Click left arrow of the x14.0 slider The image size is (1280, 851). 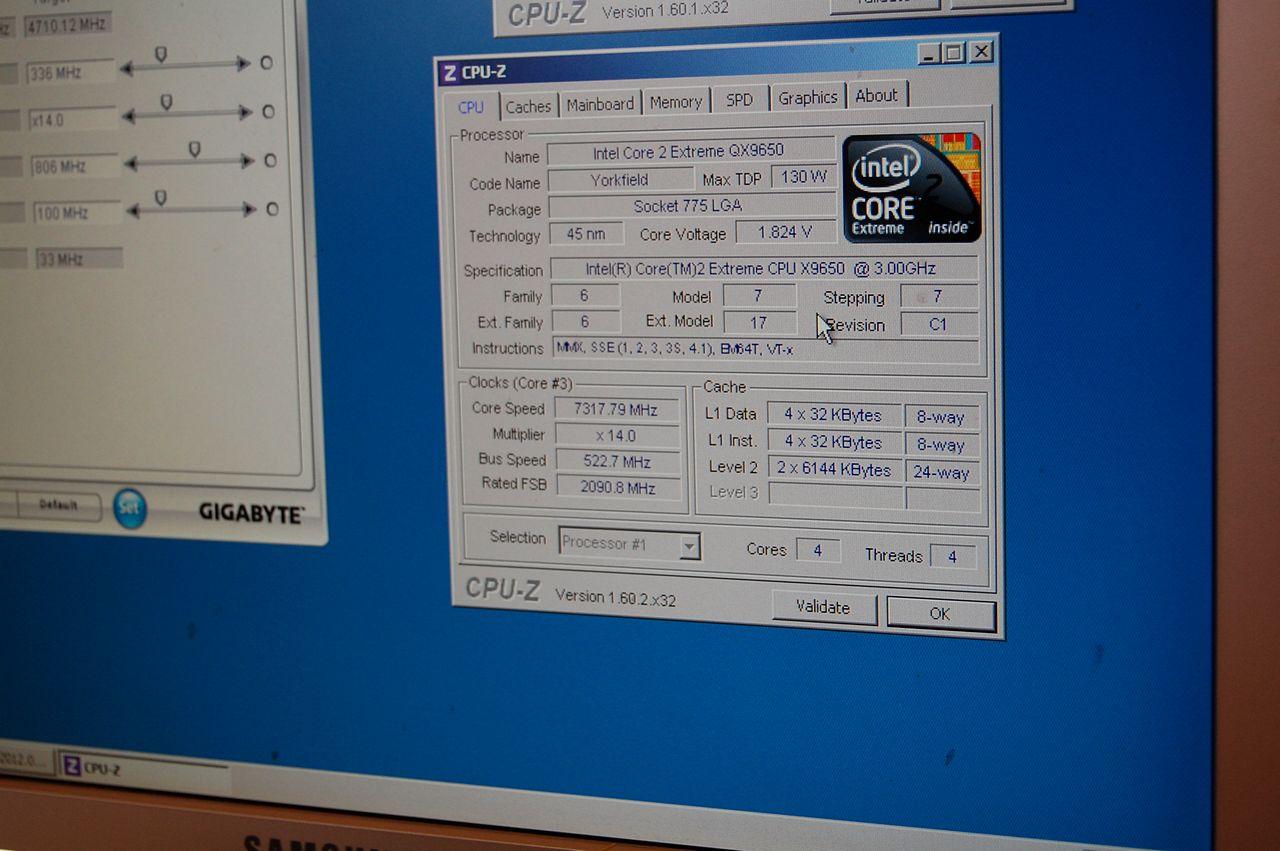(x=129, y=116)
